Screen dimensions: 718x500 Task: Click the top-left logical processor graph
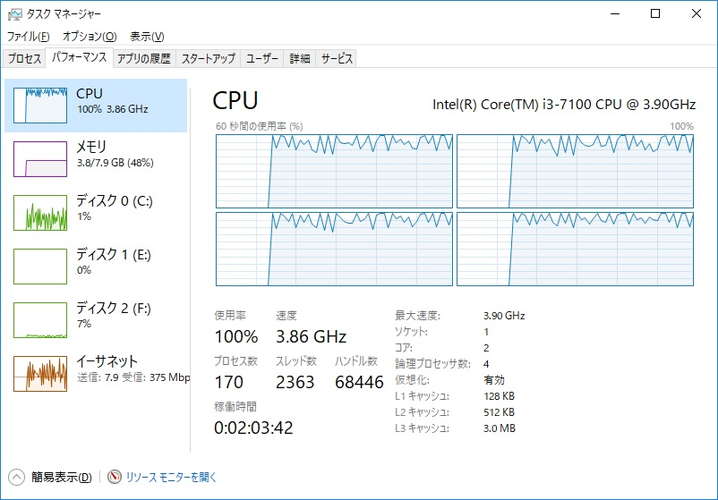334,171
